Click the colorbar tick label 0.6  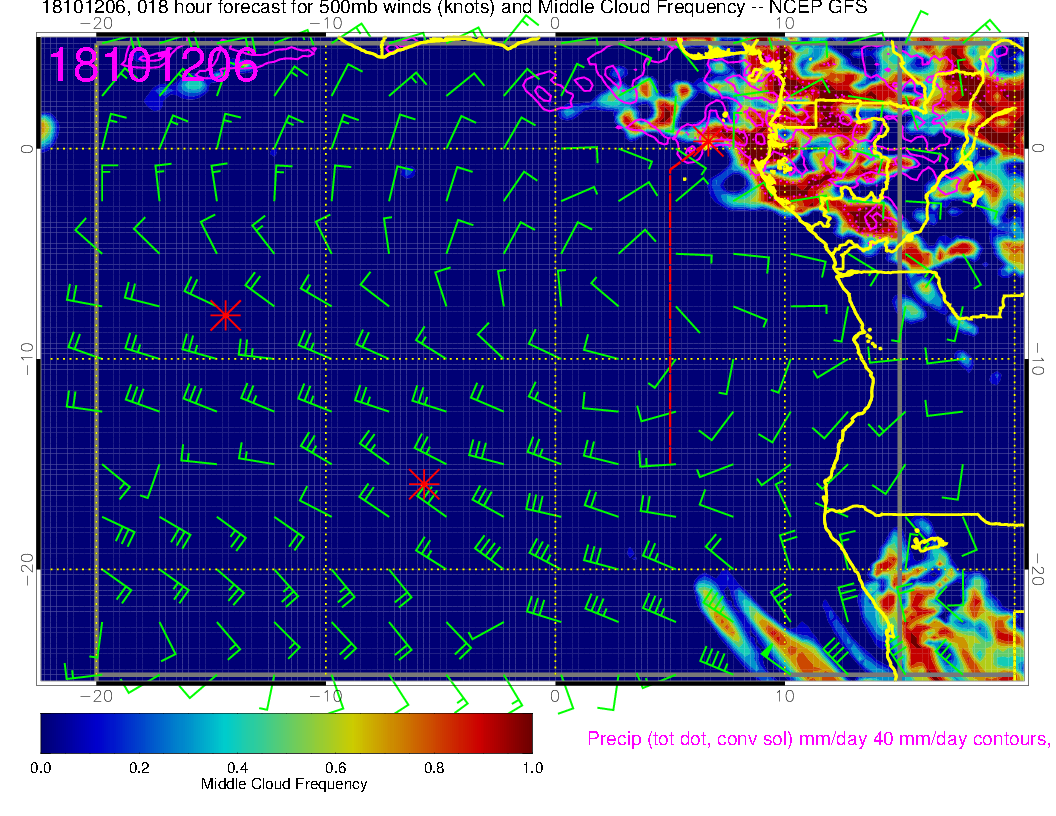(335, 768)
